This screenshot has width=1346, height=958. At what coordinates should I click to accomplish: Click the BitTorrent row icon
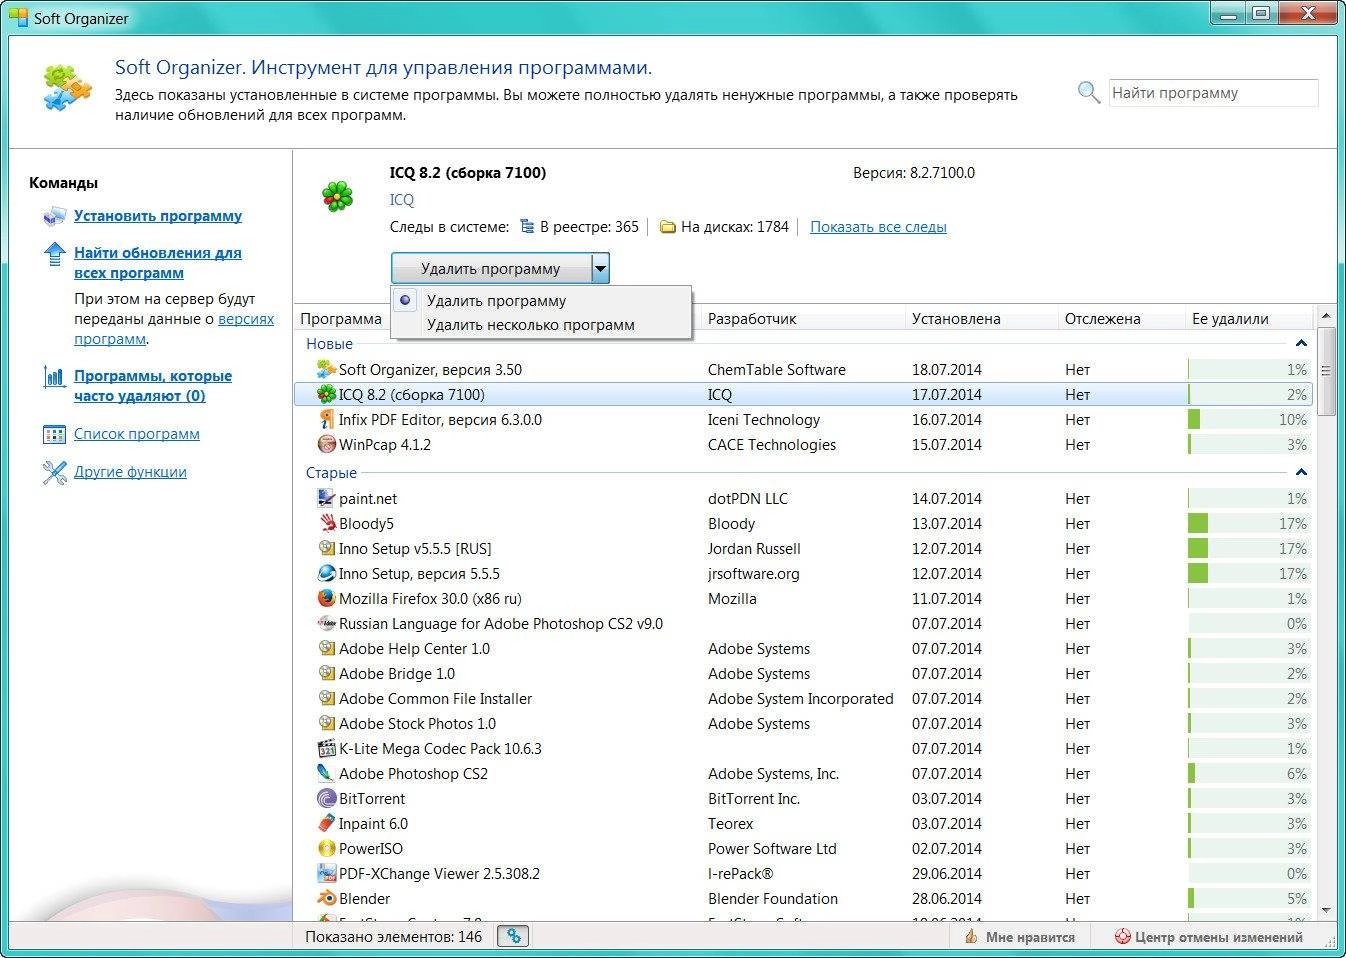pos(326,798)
